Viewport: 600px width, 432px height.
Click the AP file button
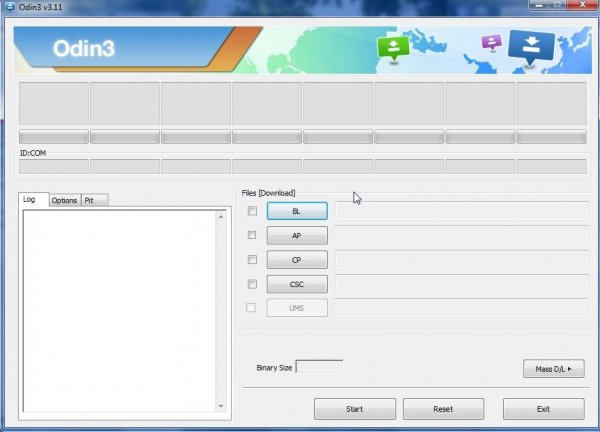297,235
